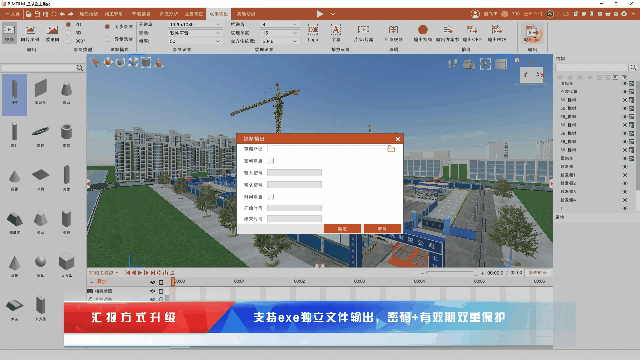Enable the password protection checkbox in dialog
The image size is (640, 360).
pos(271,161)
